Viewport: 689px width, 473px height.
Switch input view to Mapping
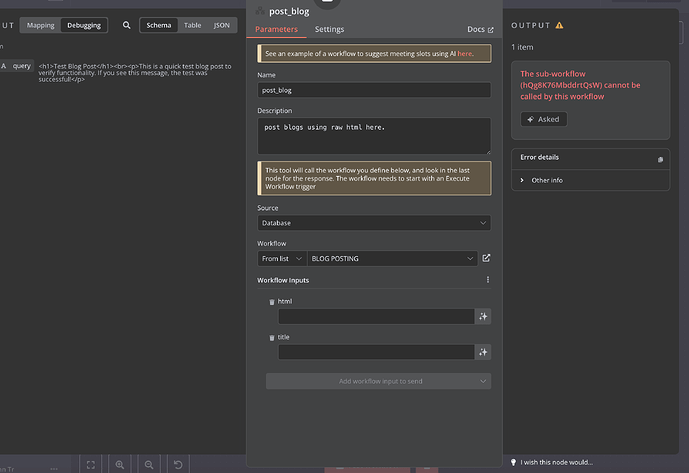coord(40,25)
